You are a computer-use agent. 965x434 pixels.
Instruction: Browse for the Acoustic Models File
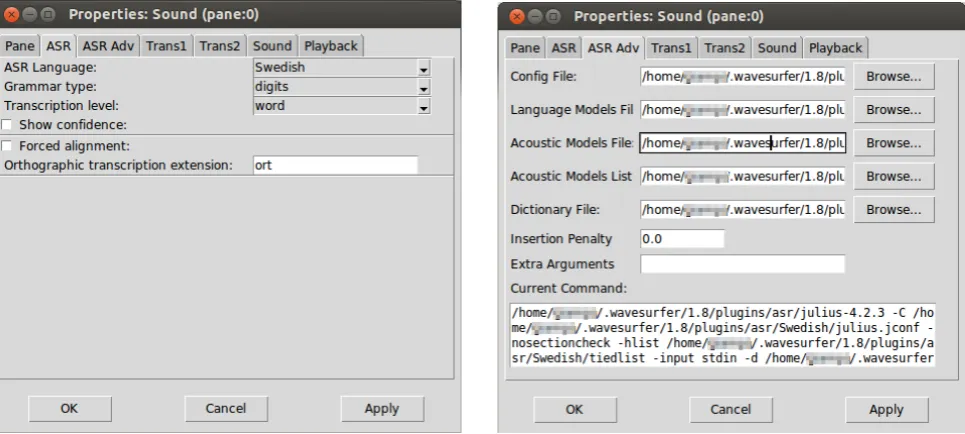tap(894, 143)
